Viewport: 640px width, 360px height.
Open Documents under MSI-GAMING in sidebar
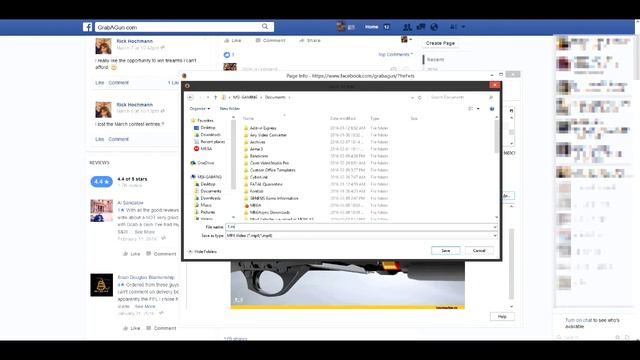pos(211,191)
